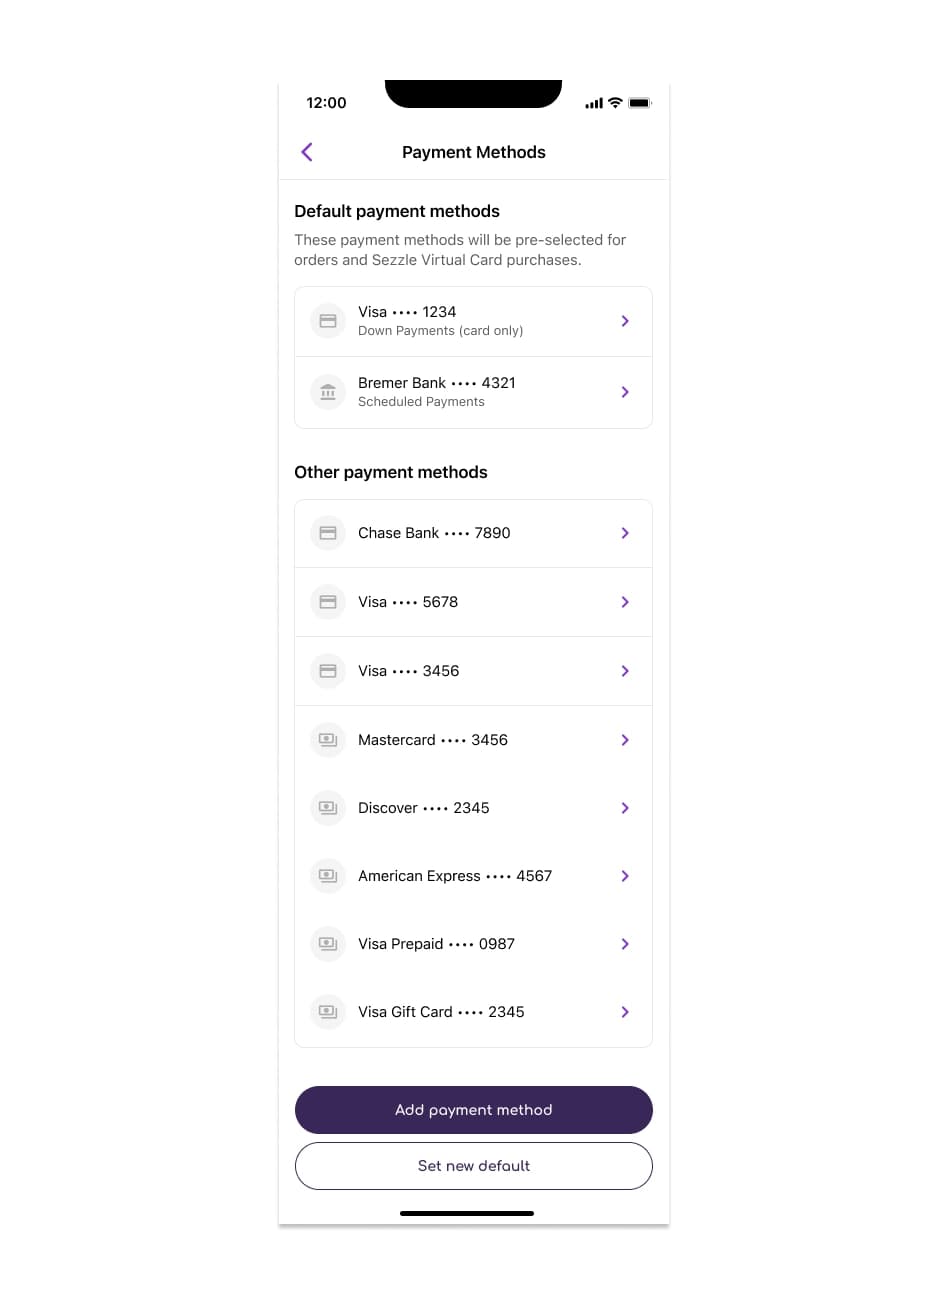The image size is (948, 1304).
Task: Select the Visa 3456 payment row
Action: pyautogui.click(x=473, y=671)
